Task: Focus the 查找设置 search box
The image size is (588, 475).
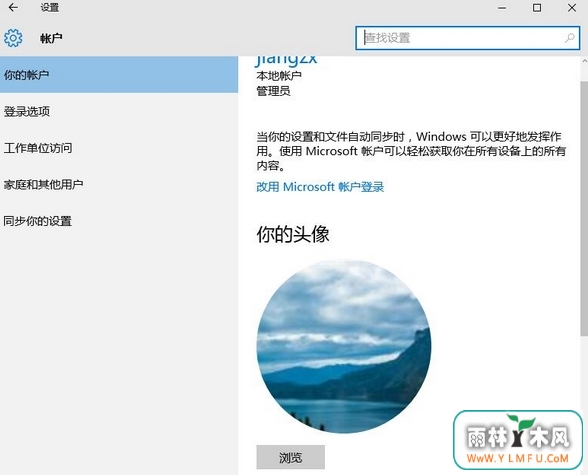Action: [468, 38]
